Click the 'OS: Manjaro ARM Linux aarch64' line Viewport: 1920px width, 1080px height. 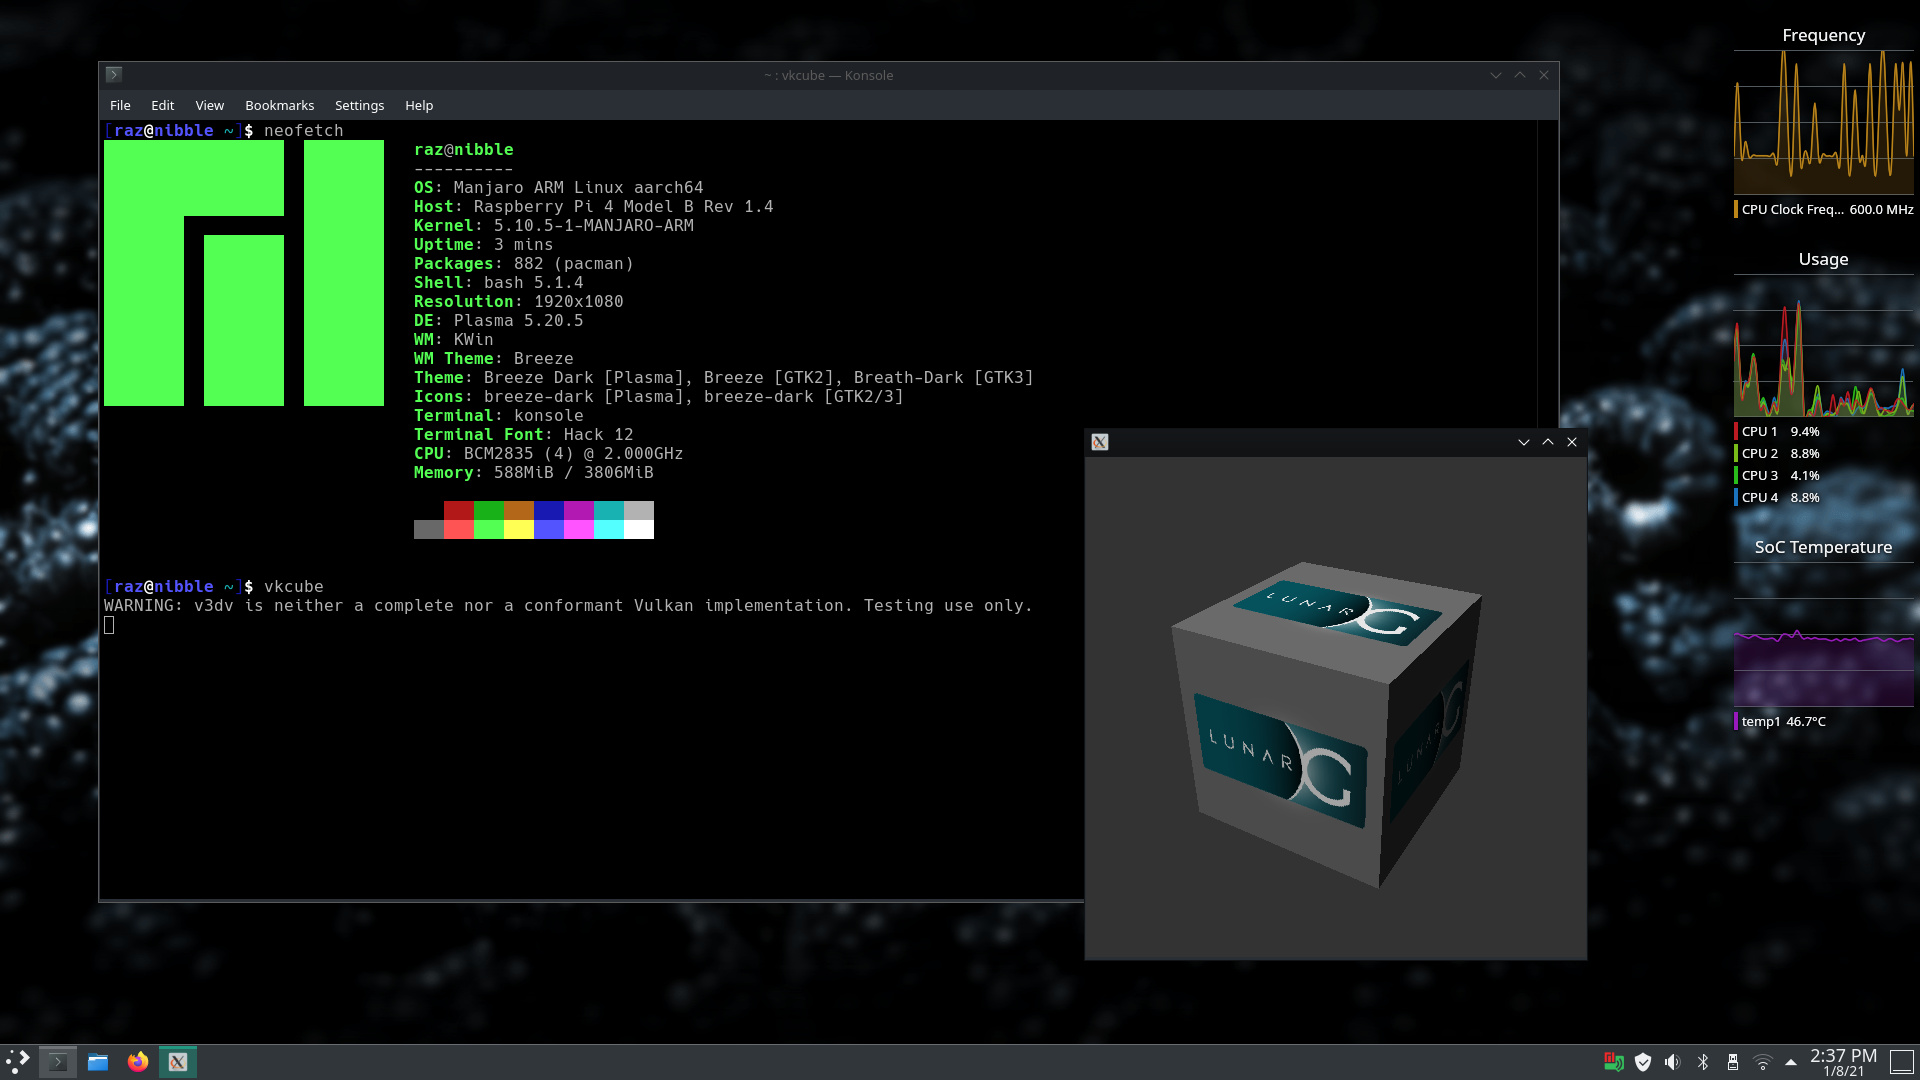click(x=559, y=188)
